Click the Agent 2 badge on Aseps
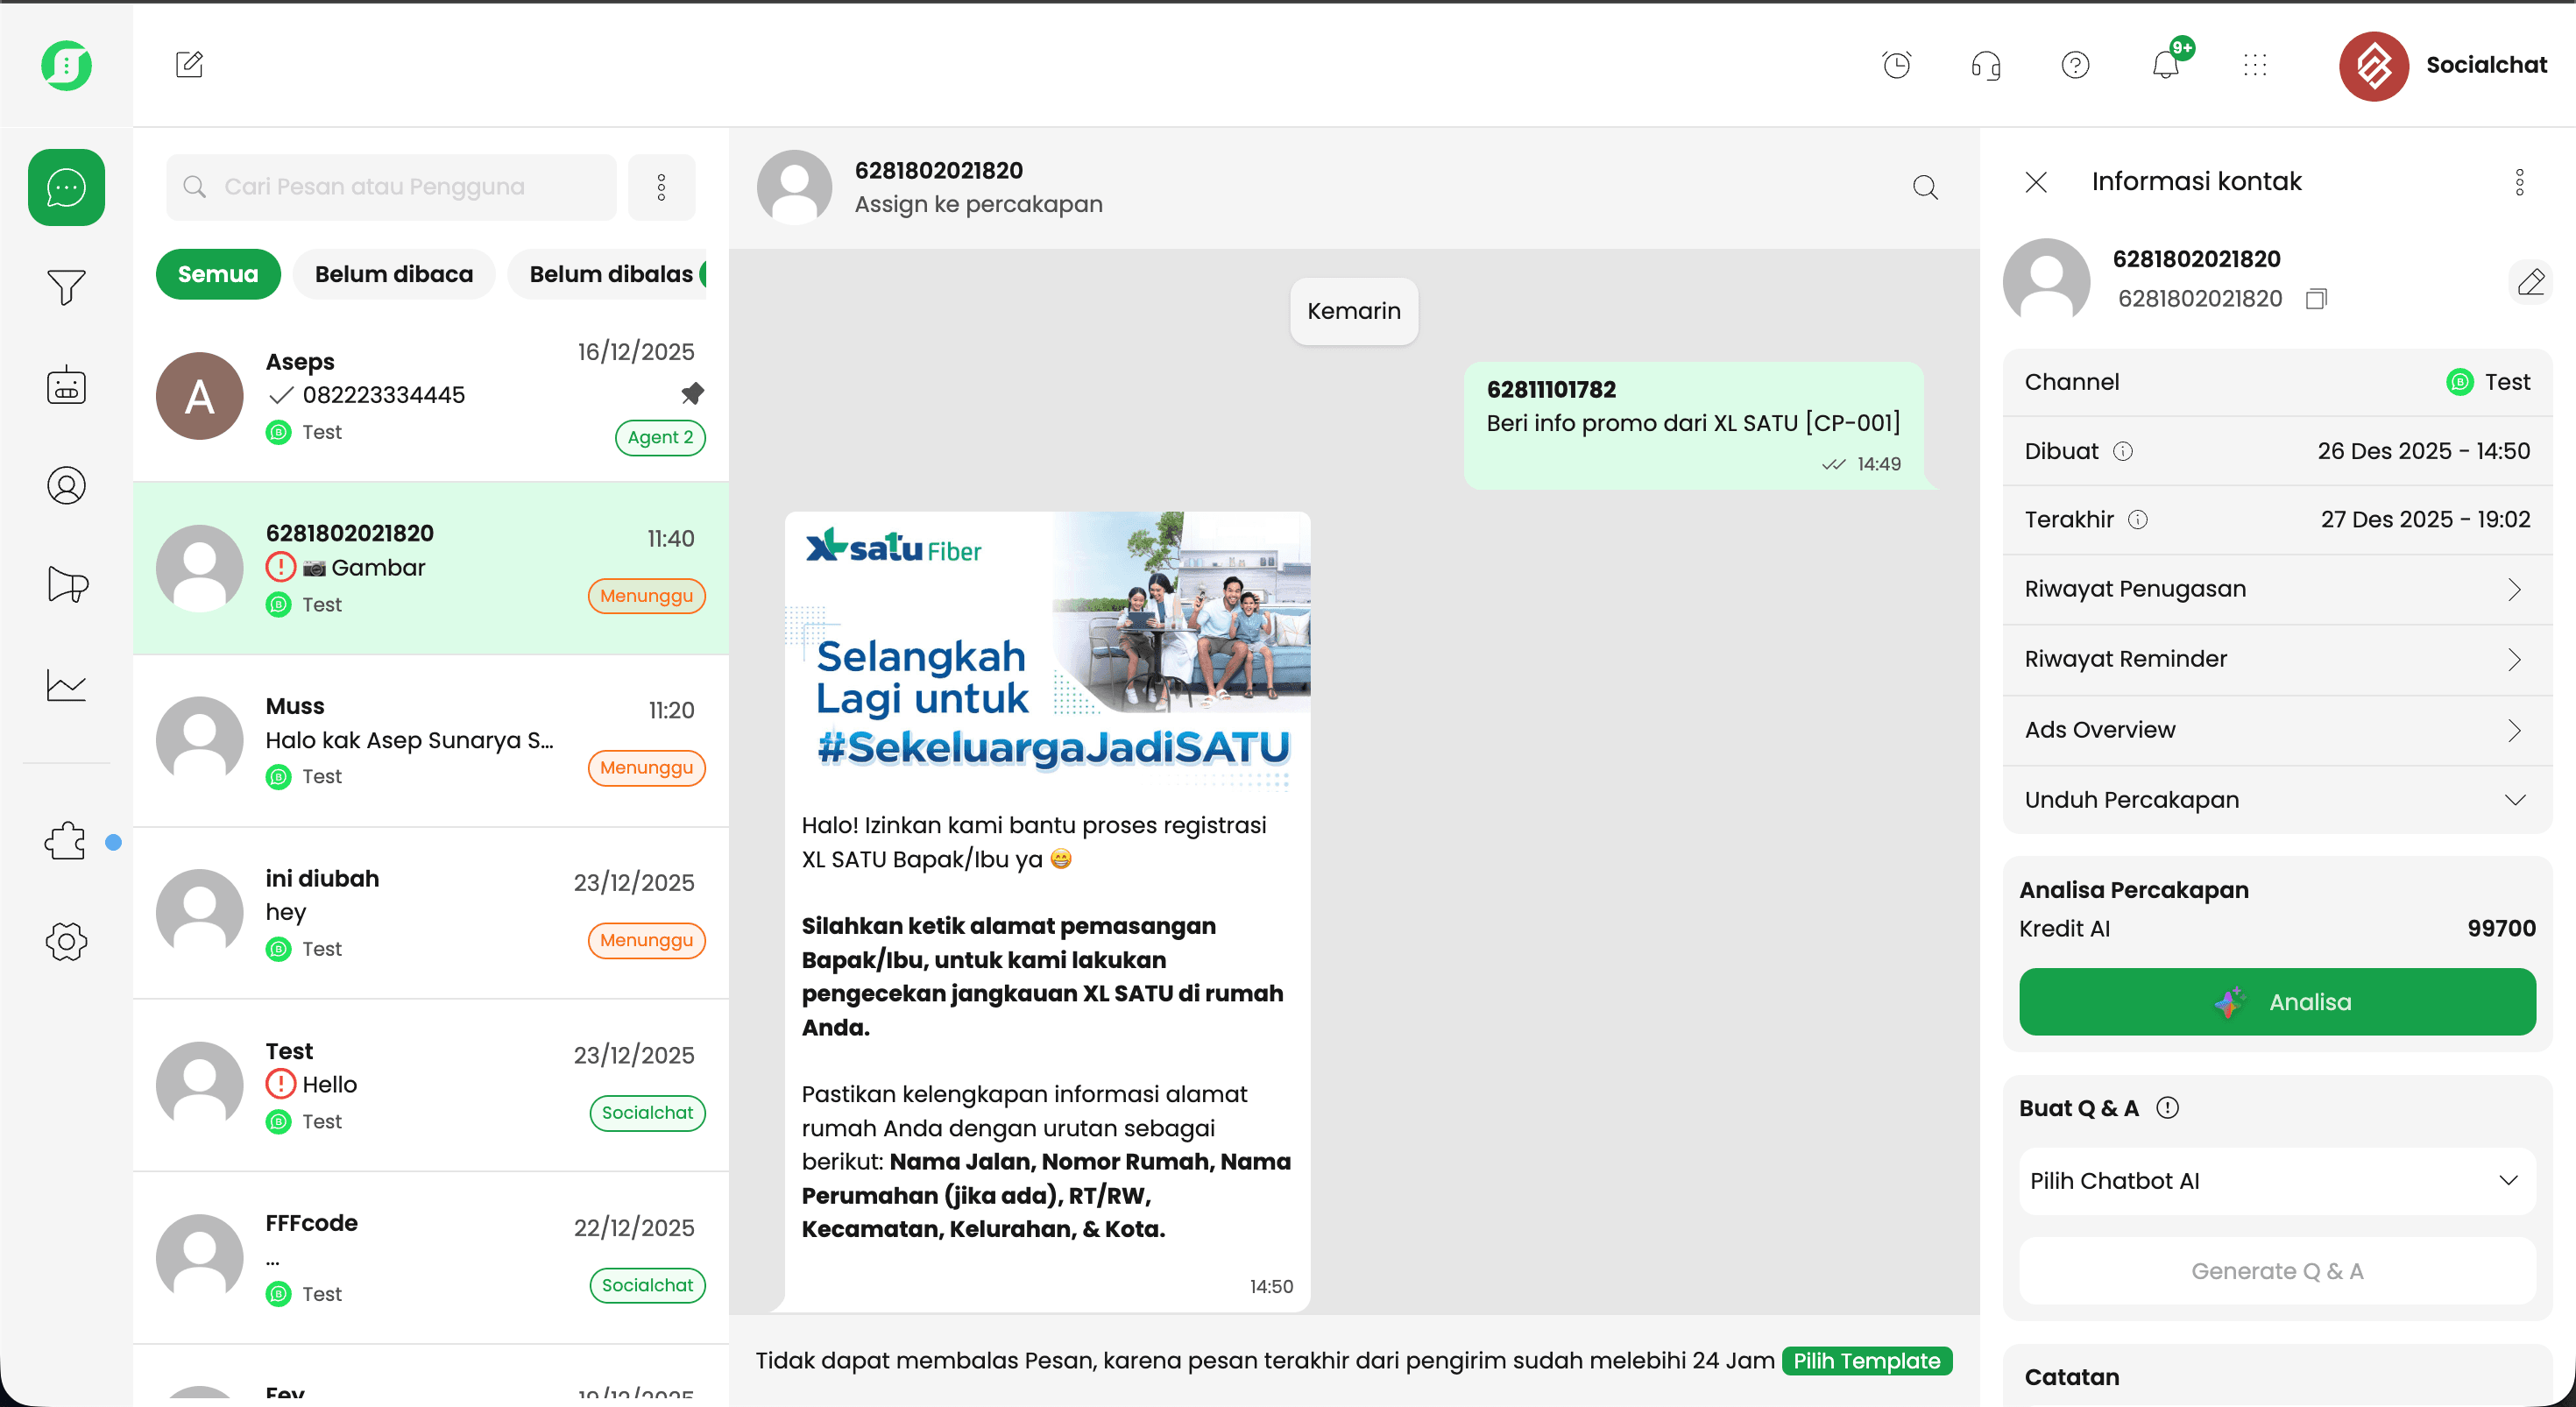 point(660,437)
